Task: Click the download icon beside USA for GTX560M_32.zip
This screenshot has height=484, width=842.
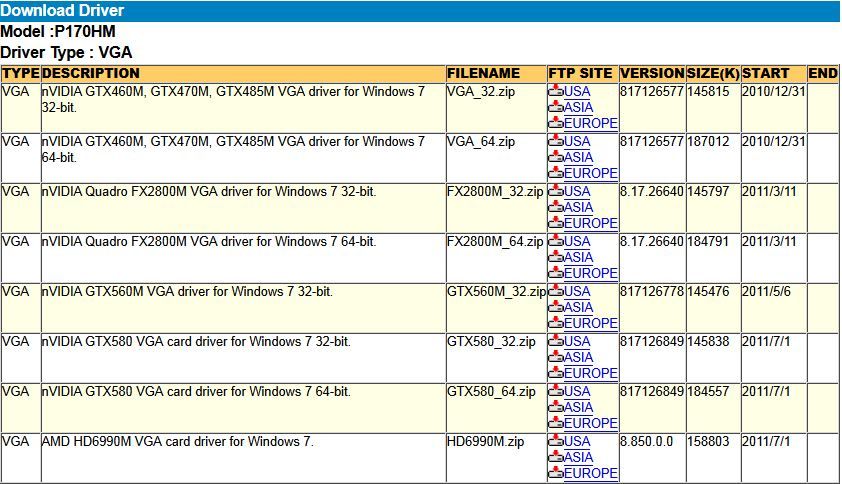Action: [x=555, y=291]
